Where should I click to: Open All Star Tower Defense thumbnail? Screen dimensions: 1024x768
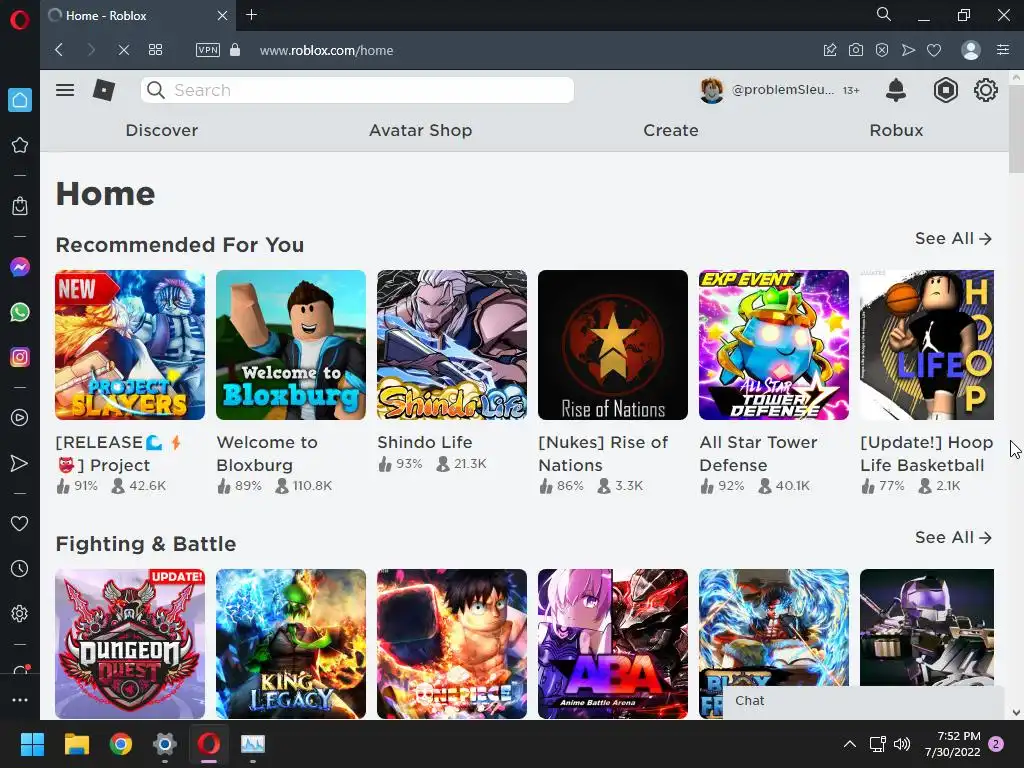click(774, 345)
